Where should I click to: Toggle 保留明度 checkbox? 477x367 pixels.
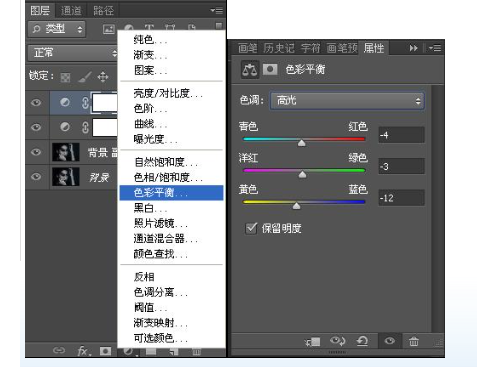251,228
